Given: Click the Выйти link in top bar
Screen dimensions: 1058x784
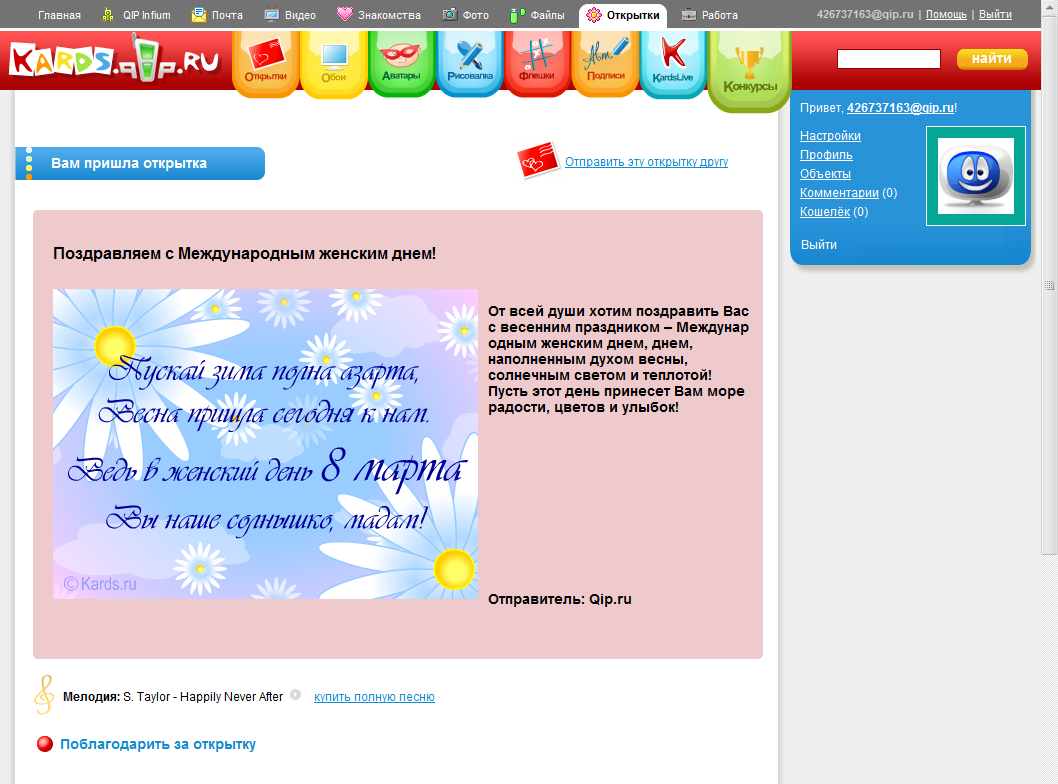Looking at the screenshot, I should [x=995, y=14].
